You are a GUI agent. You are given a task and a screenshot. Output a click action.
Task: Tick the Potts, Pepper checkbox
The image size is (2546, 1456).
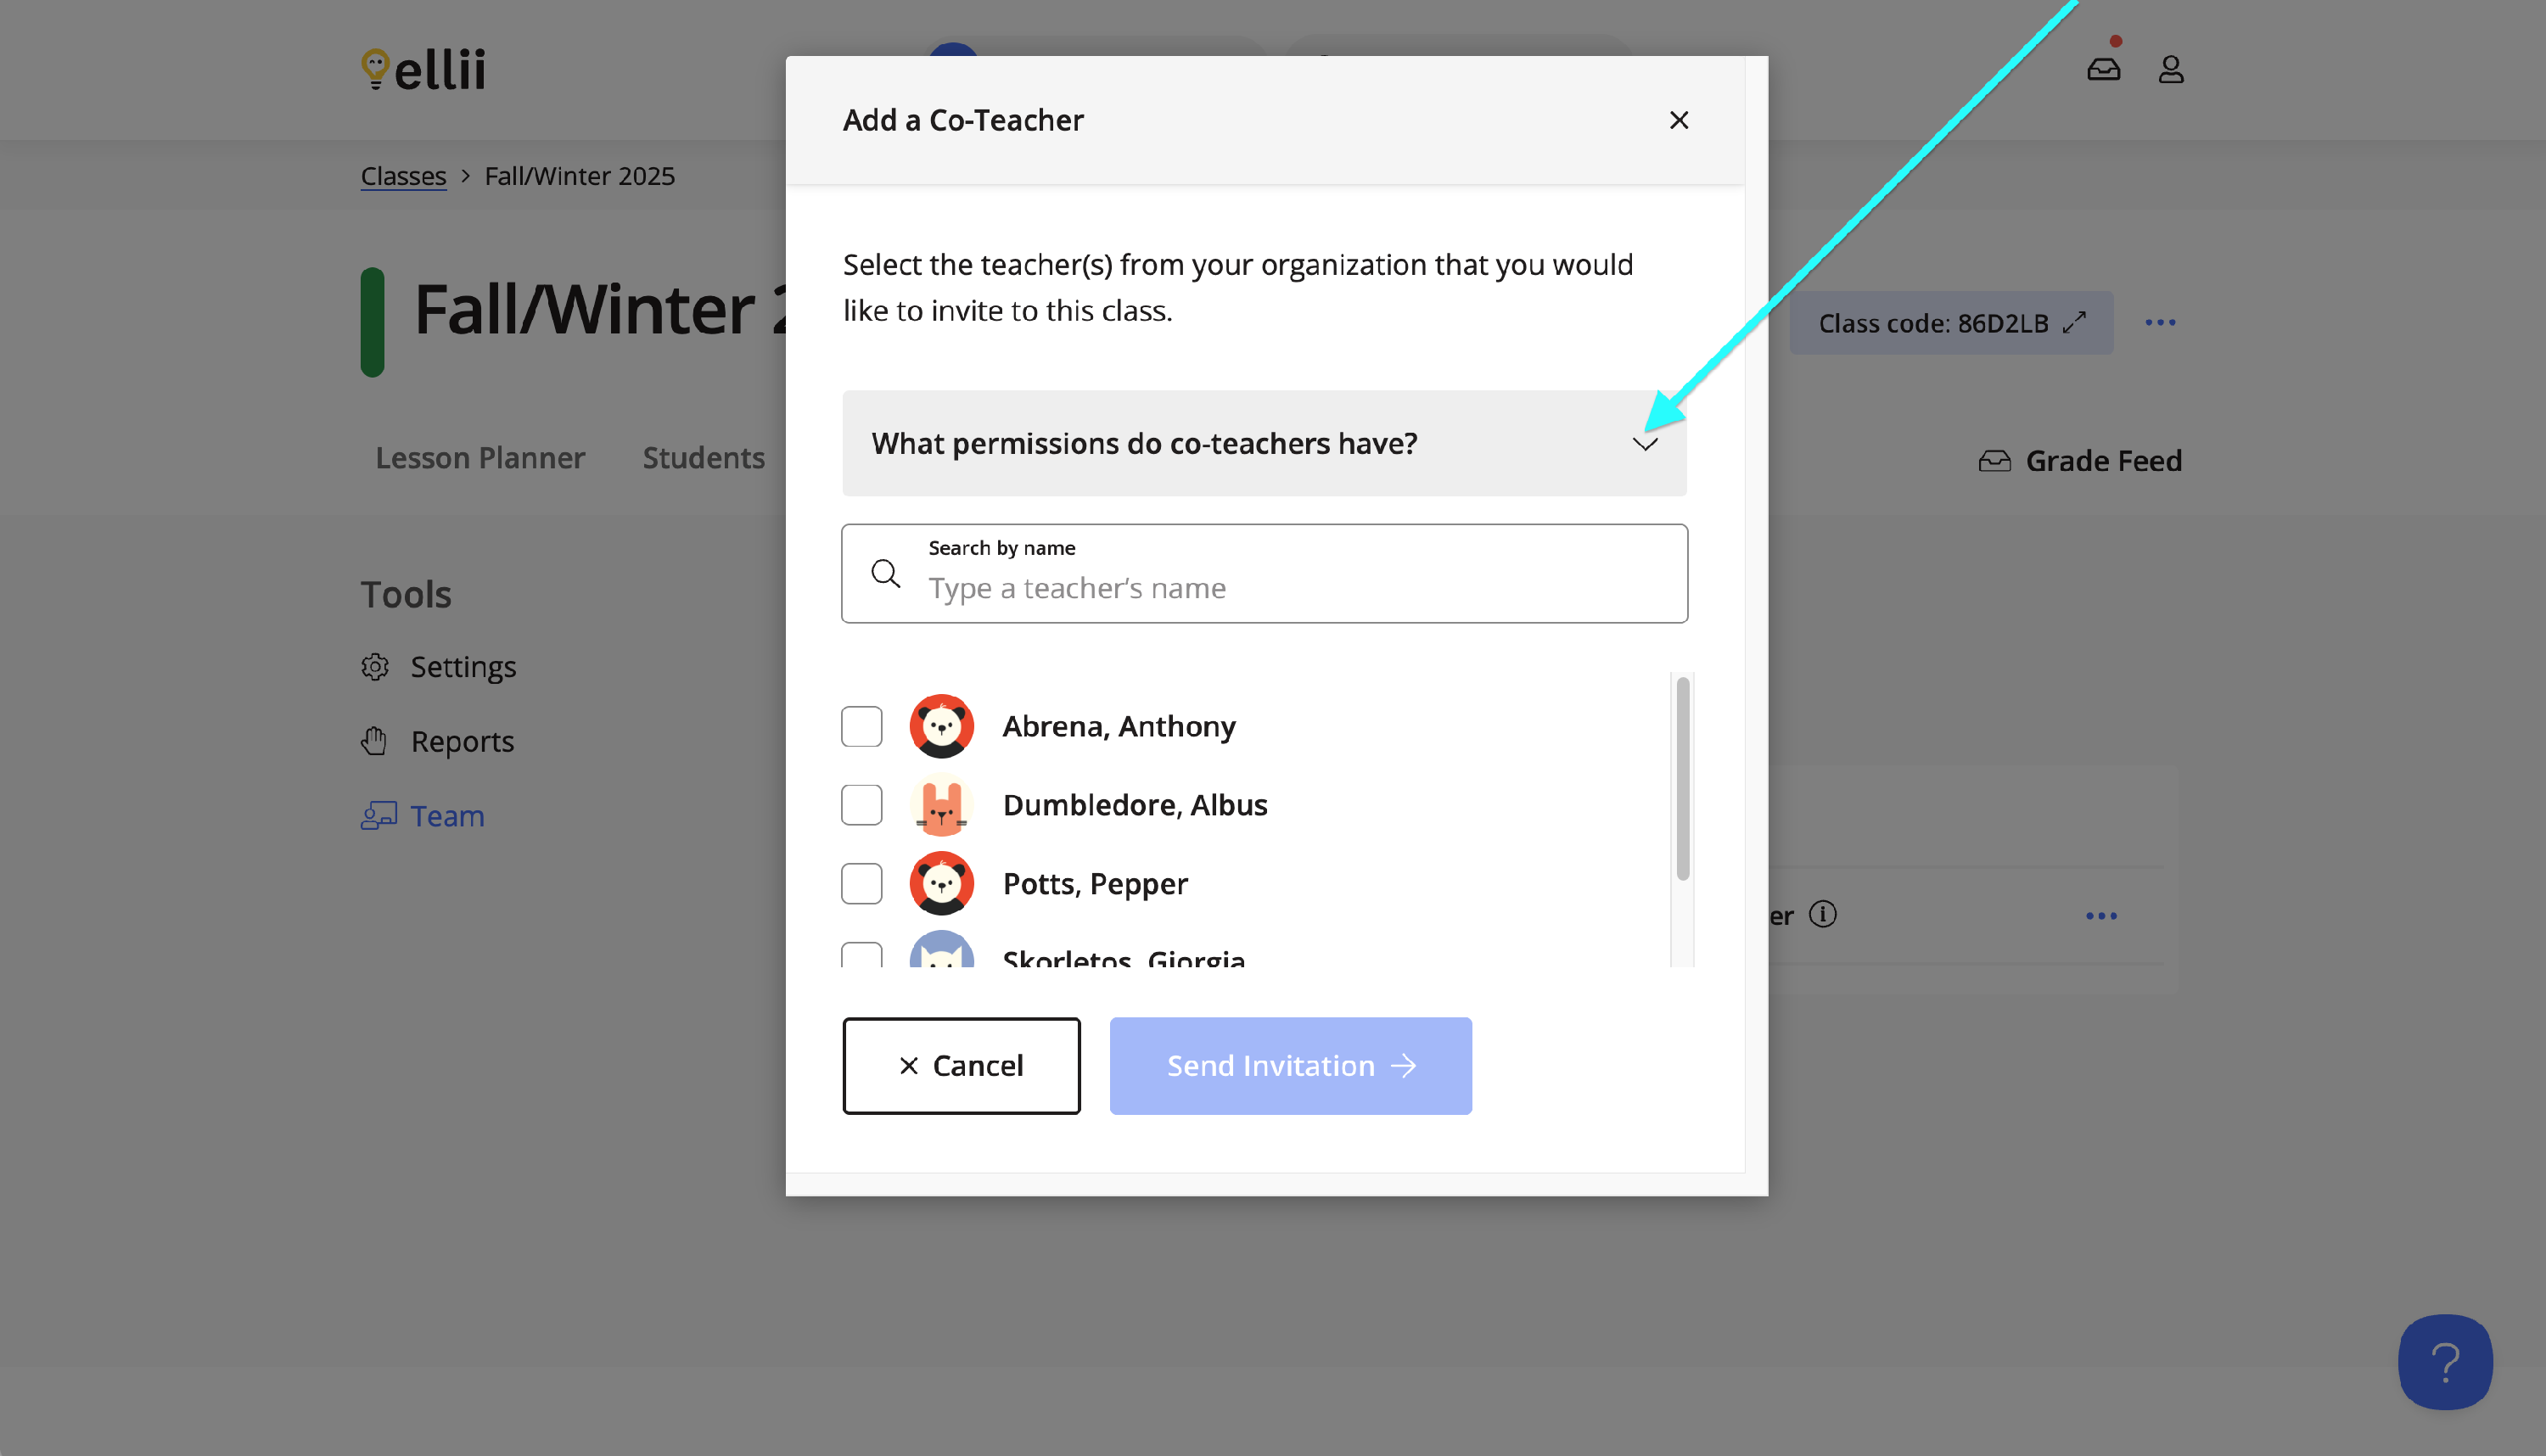click(861, 884)
